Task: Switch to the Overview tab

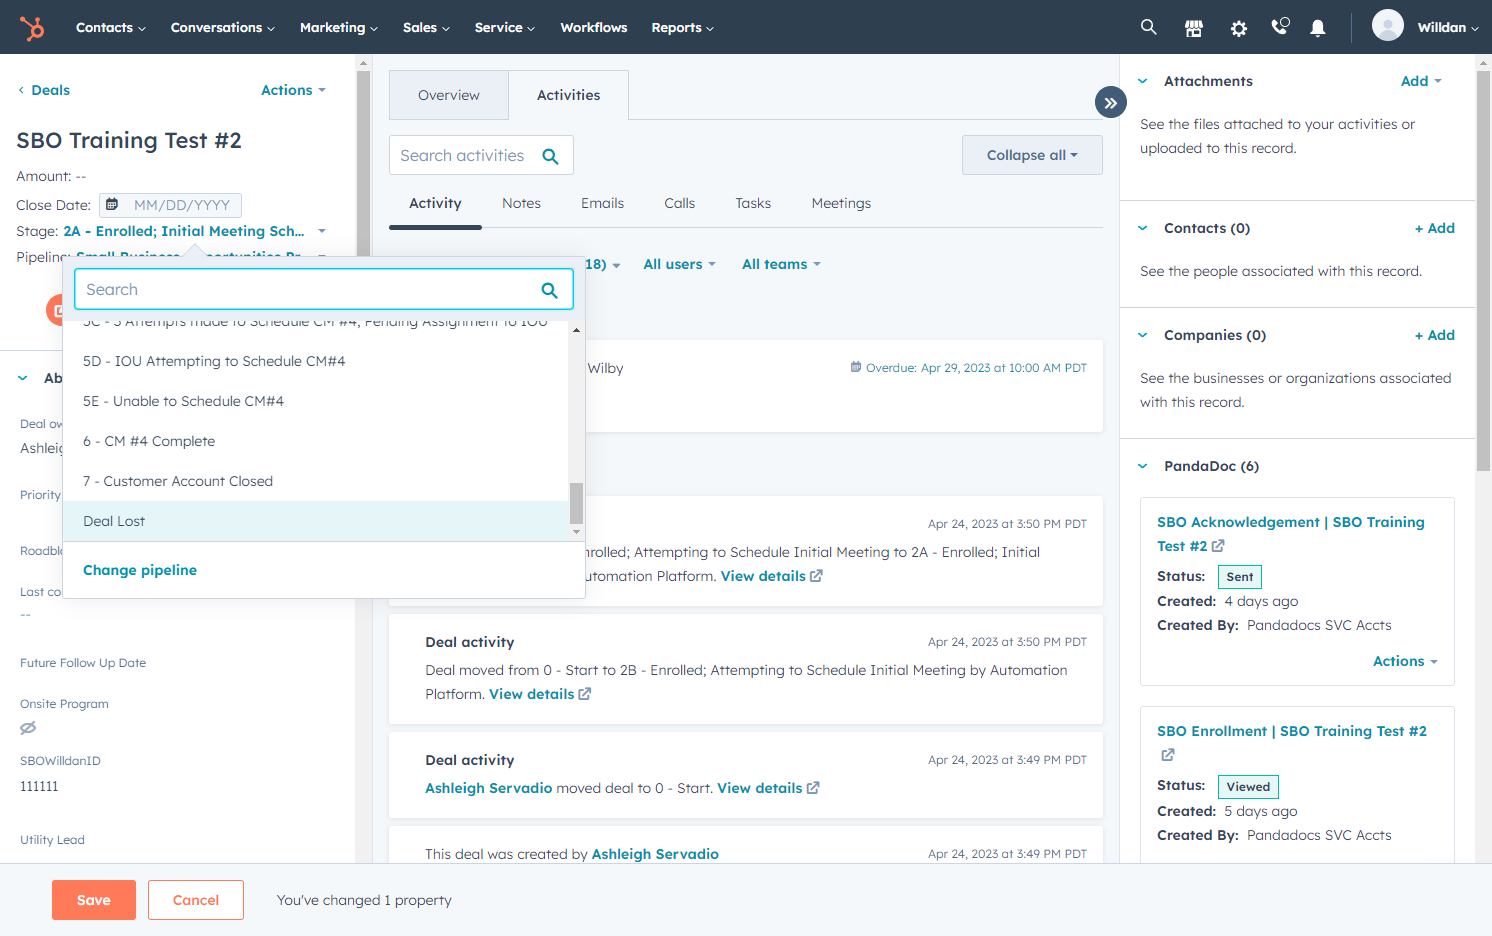Action: [449, 95]
